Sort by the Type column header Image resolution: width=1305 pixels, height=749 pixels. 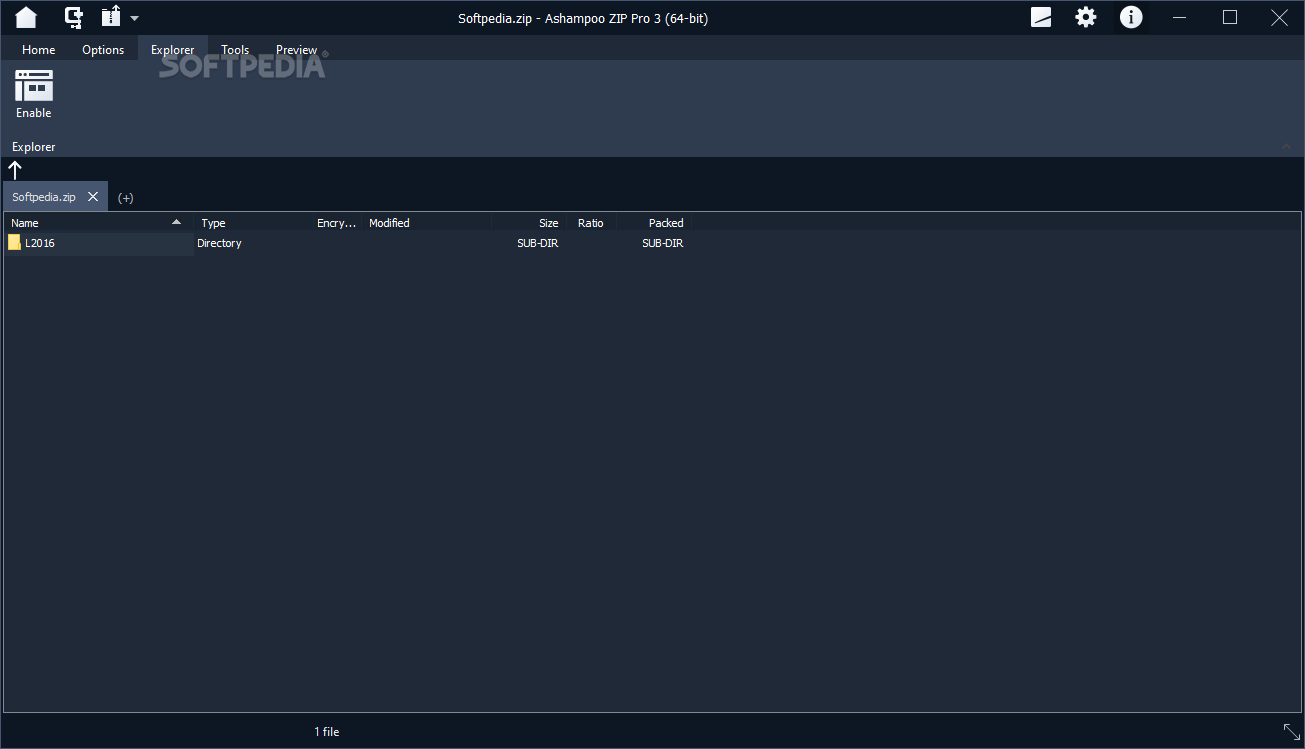[x=254, y=223]
